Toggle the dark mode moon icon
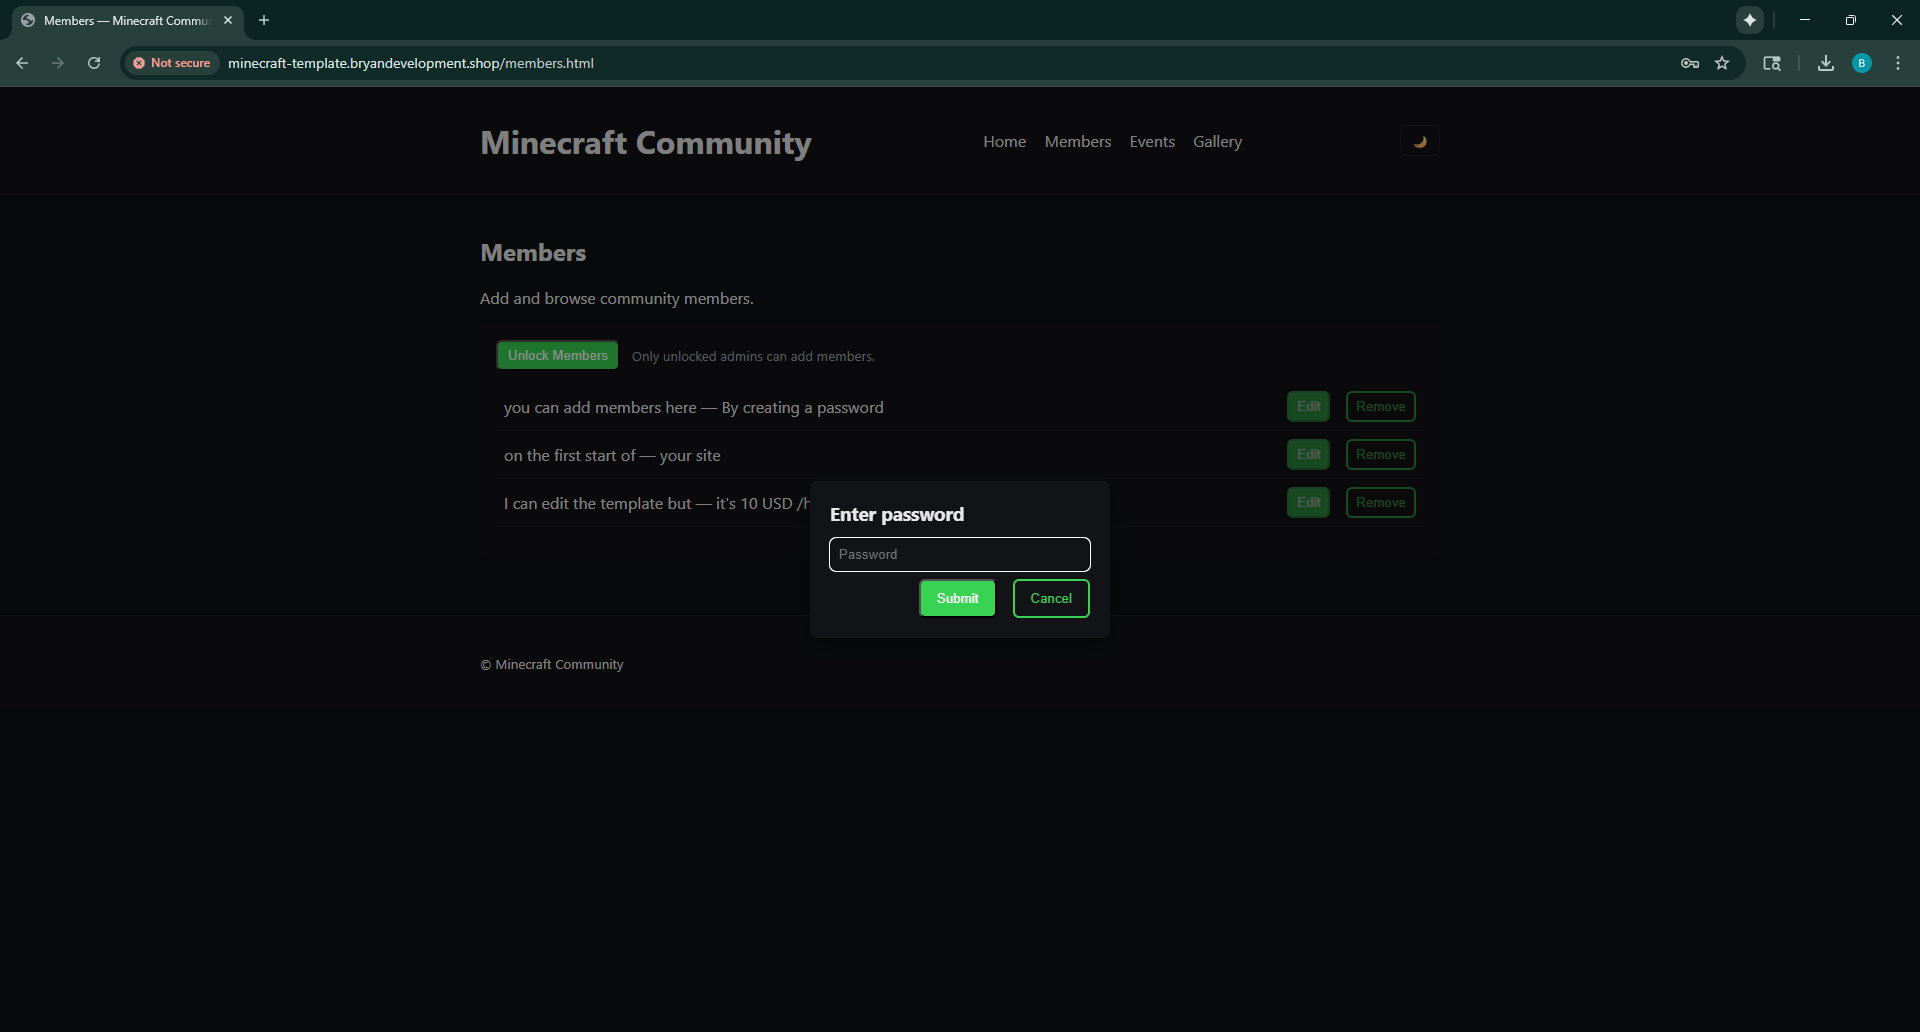This screenshot has width=1920, height=1032. [x=1419, y=141]
